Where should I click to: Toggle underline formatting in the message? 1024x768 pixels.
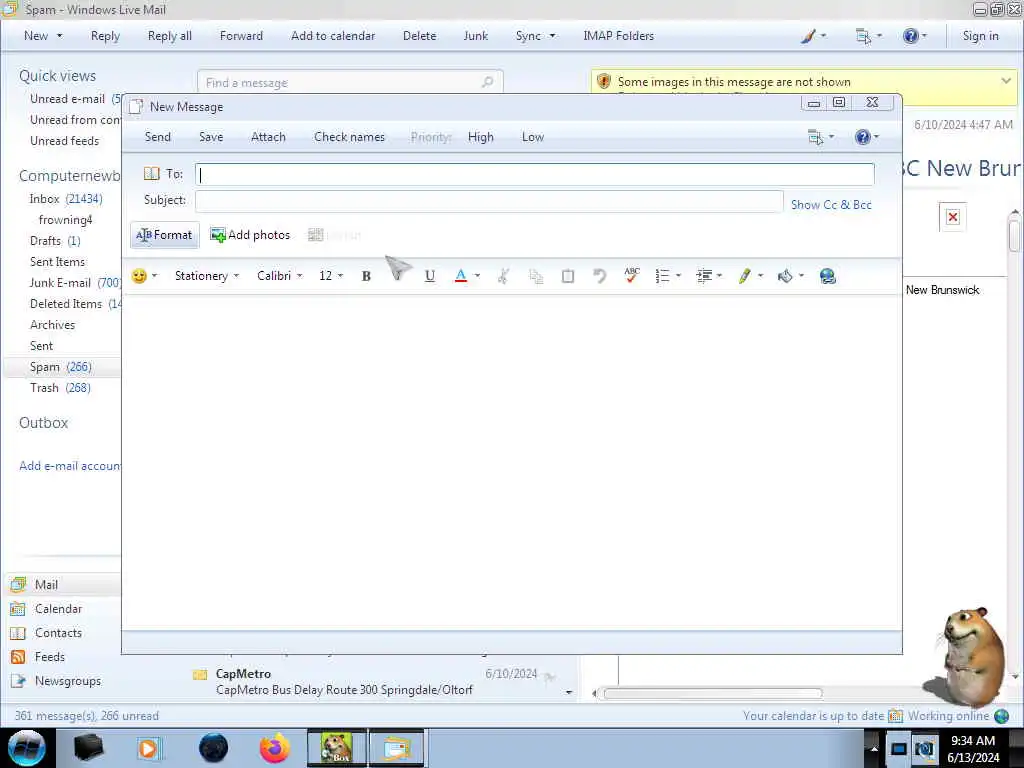(430, 276)
